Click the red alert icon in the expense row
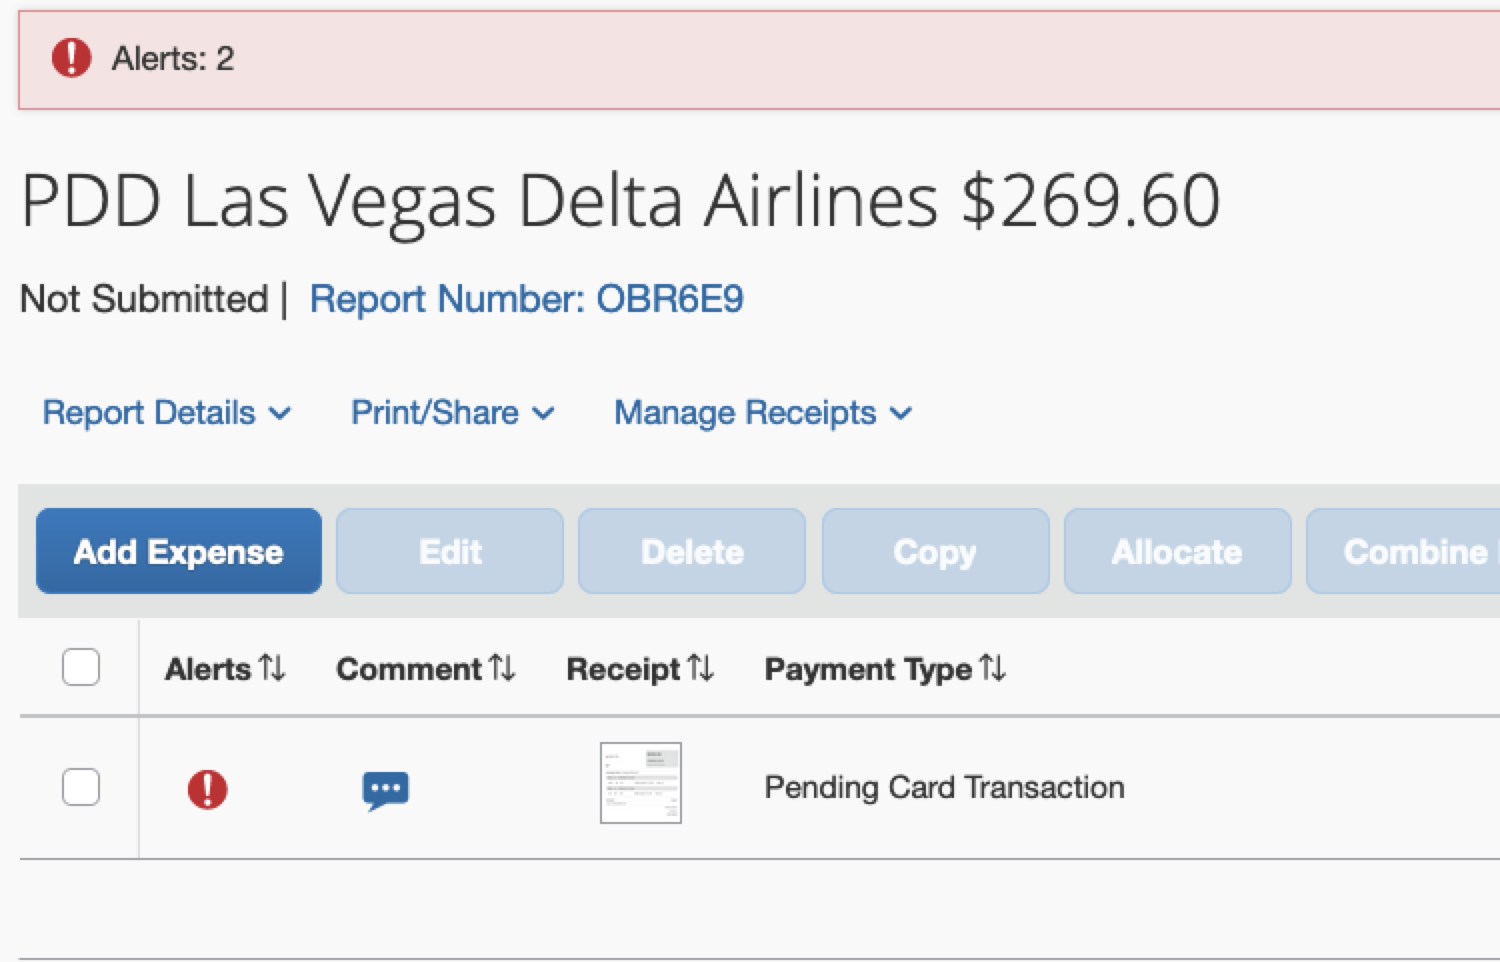 coord(207,789)
